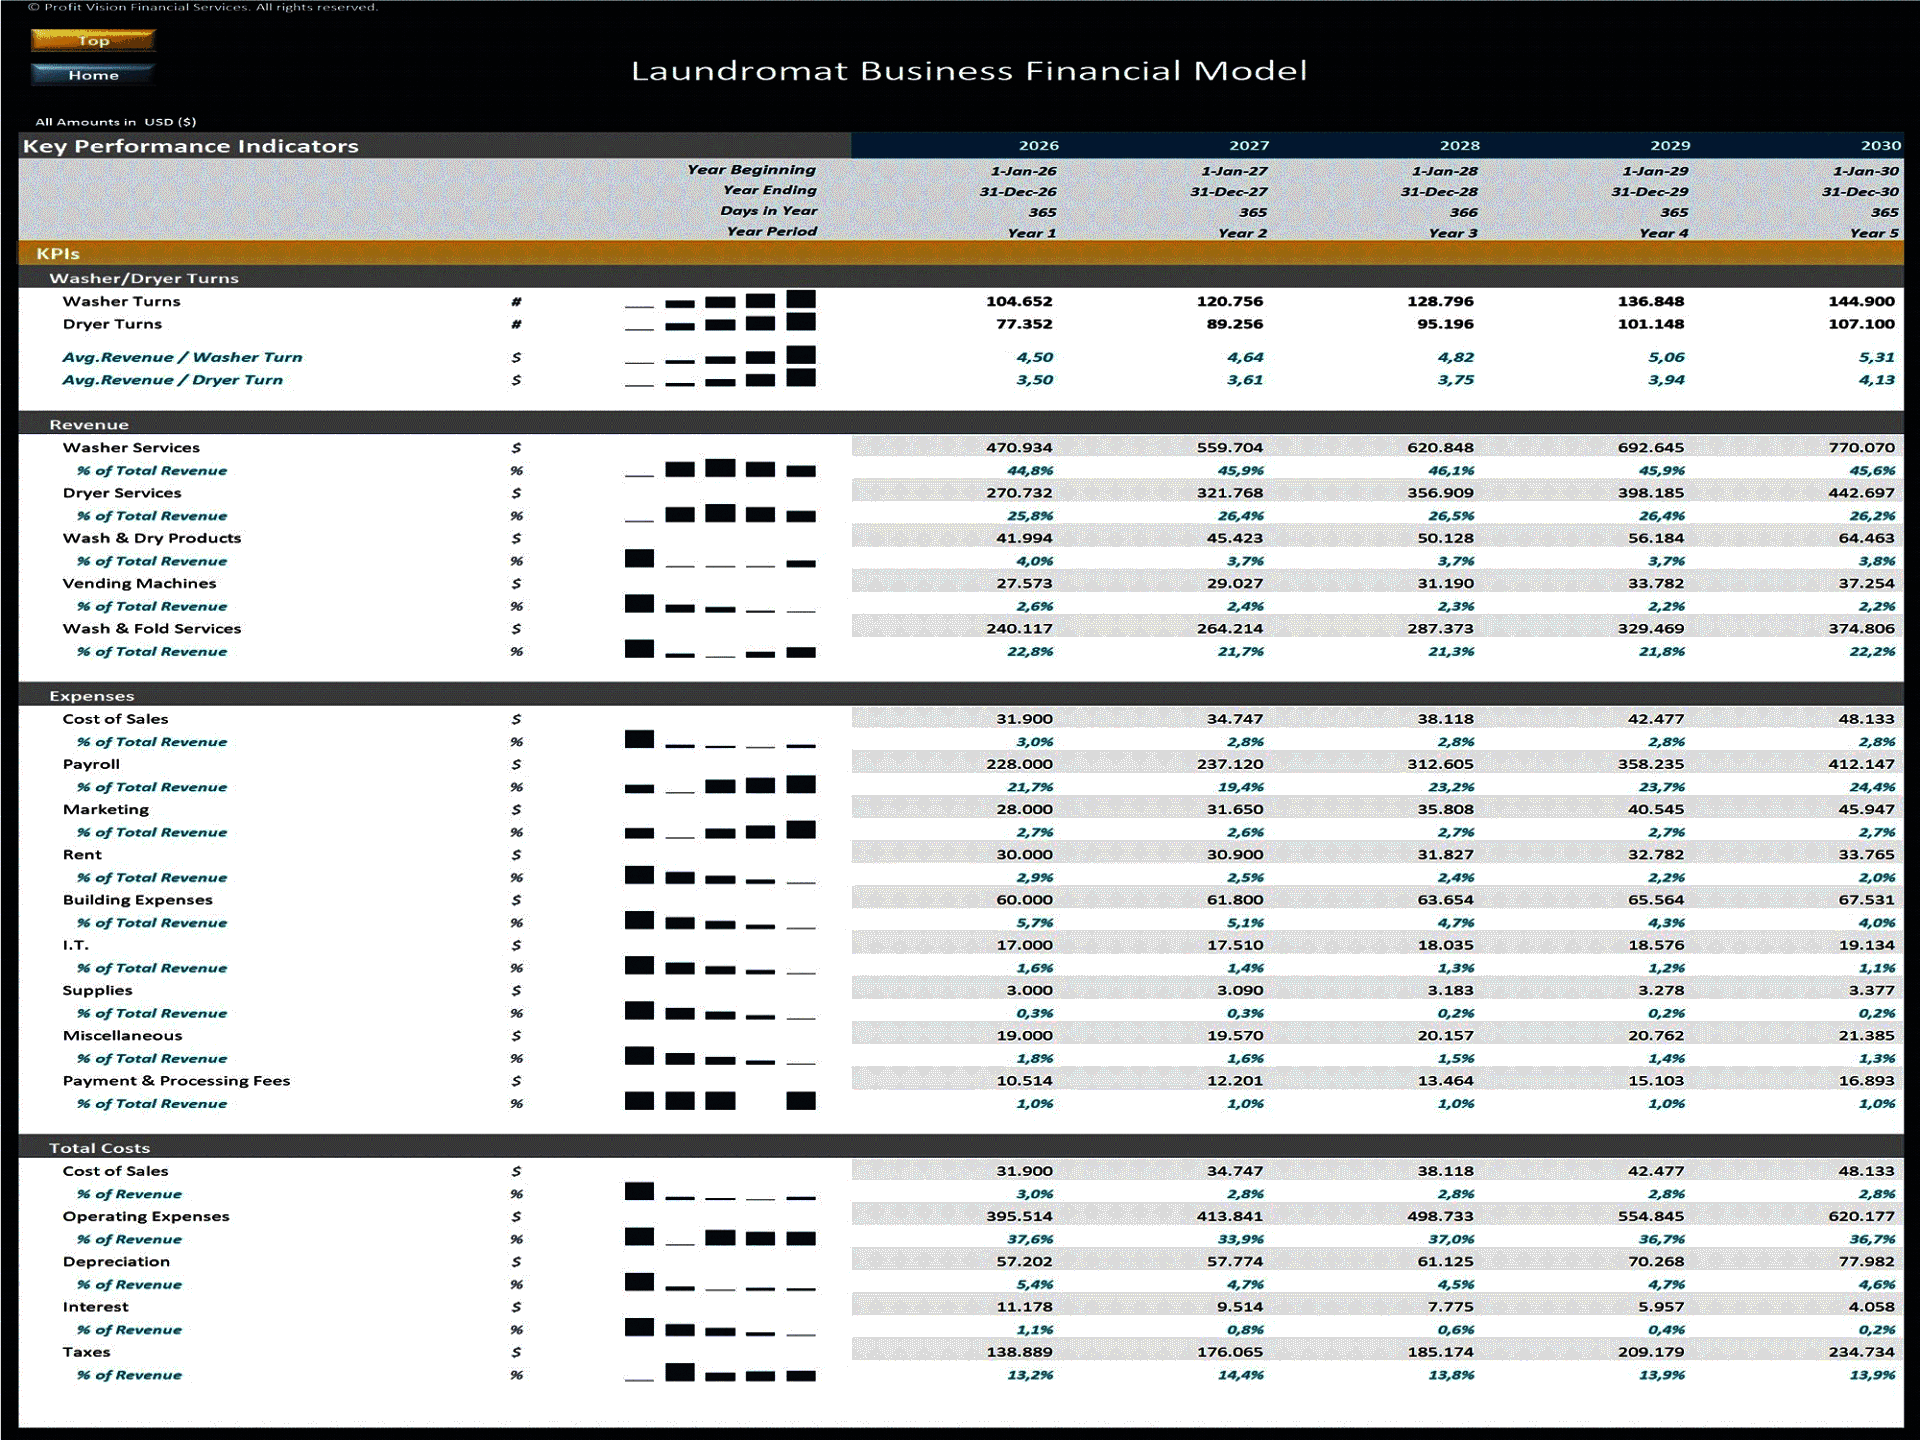Click the Key Performance Indicators title
Image resolution: width=1920 pixels, height=1440 pixels.
coord(191,146)
